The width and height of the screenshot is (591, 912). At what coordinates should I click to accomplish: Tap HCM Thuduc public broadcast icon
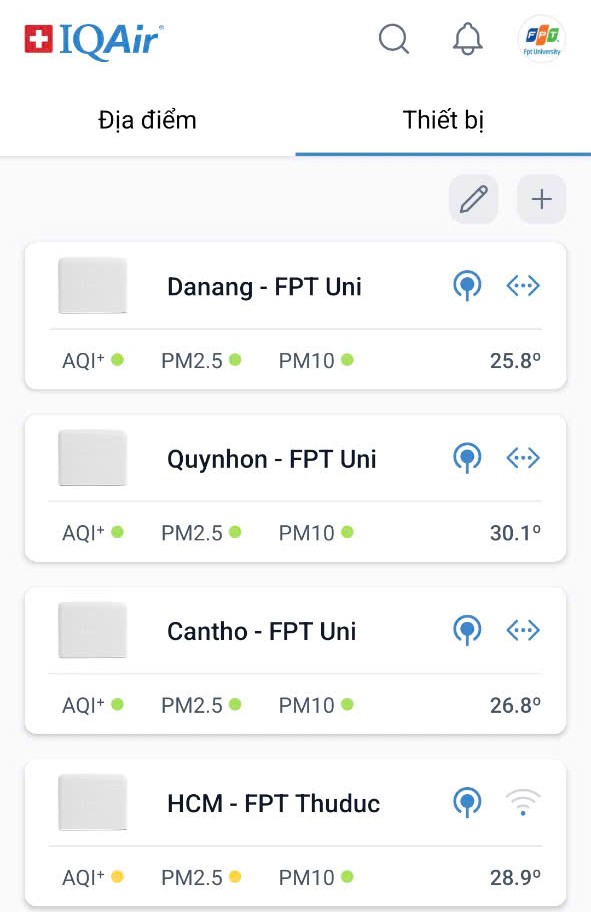467,802
